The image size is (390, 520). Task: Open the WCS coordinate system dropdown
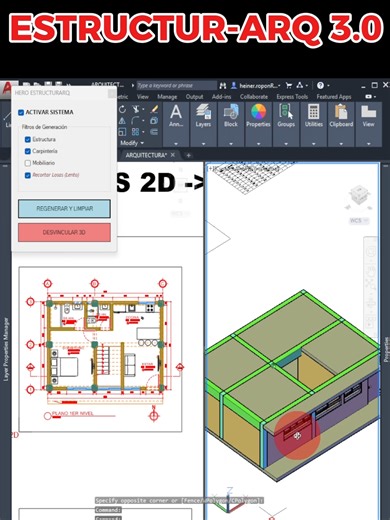pos(359,220)
